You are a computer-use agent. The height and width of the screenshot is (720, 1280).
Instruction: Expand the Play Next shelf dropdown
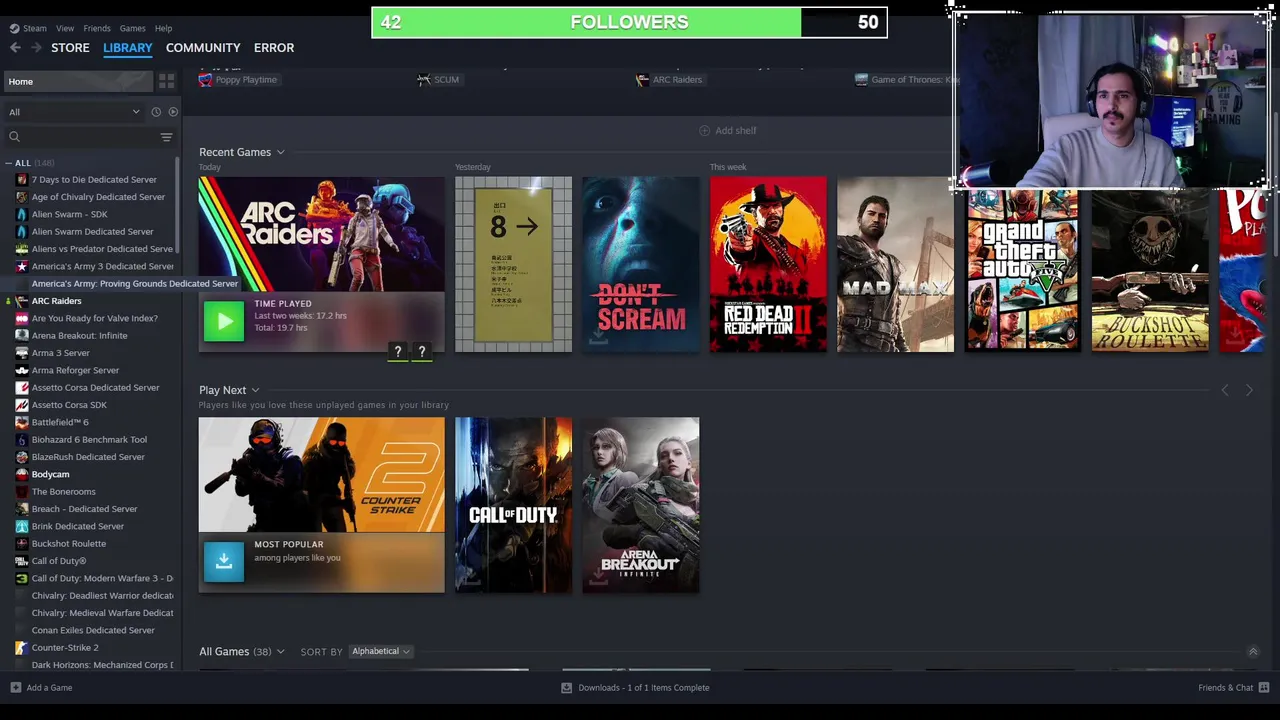[x=255, y=390]
